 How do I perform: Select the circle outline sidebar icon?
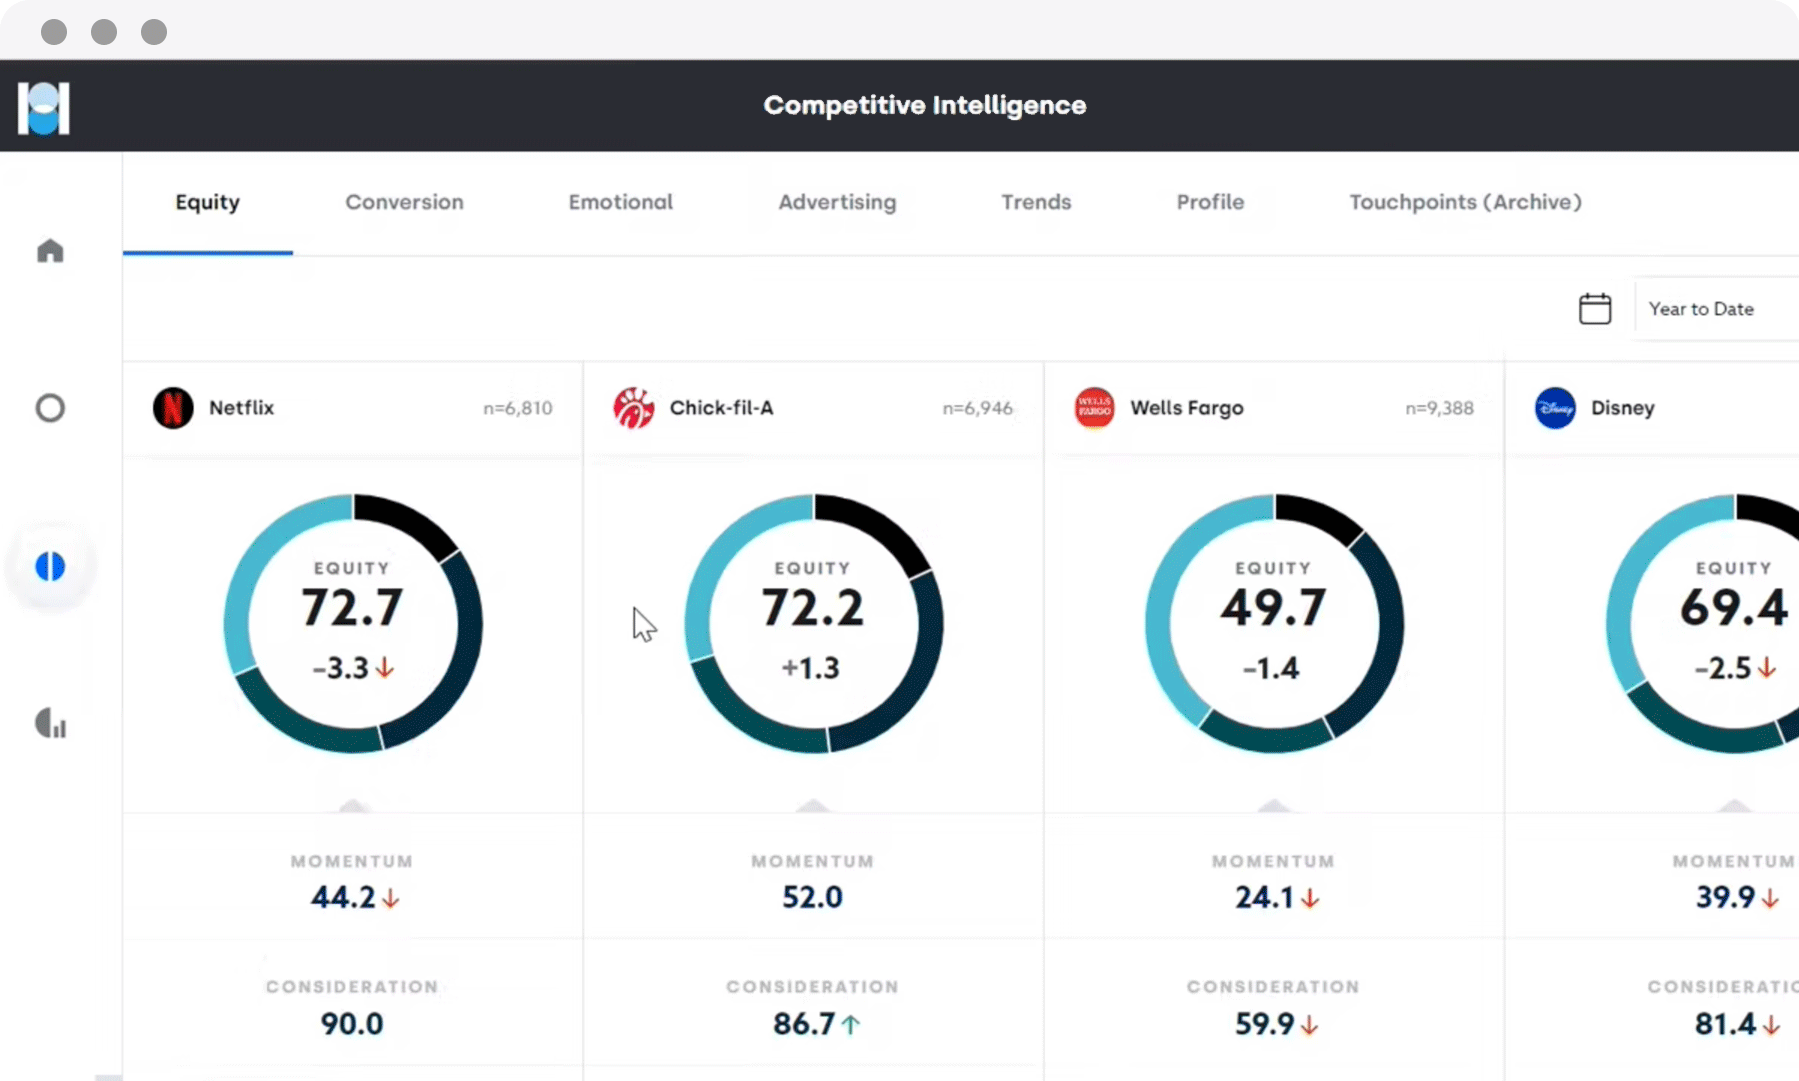click(x=50, y=408)
